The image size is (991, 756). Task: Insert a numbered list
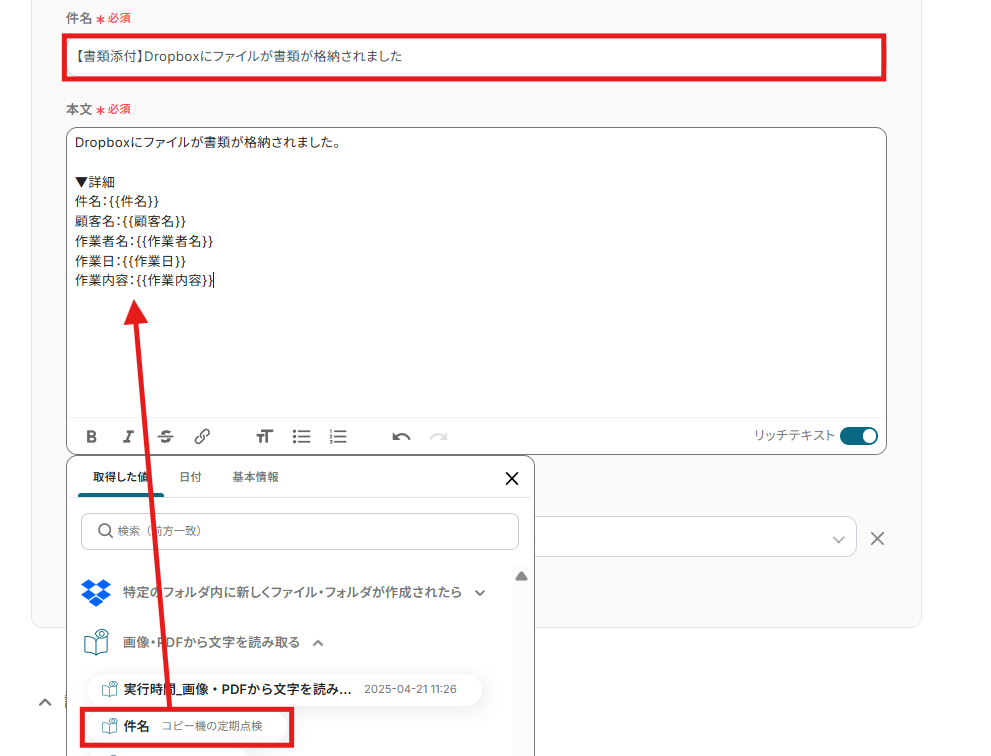point(338,436)
